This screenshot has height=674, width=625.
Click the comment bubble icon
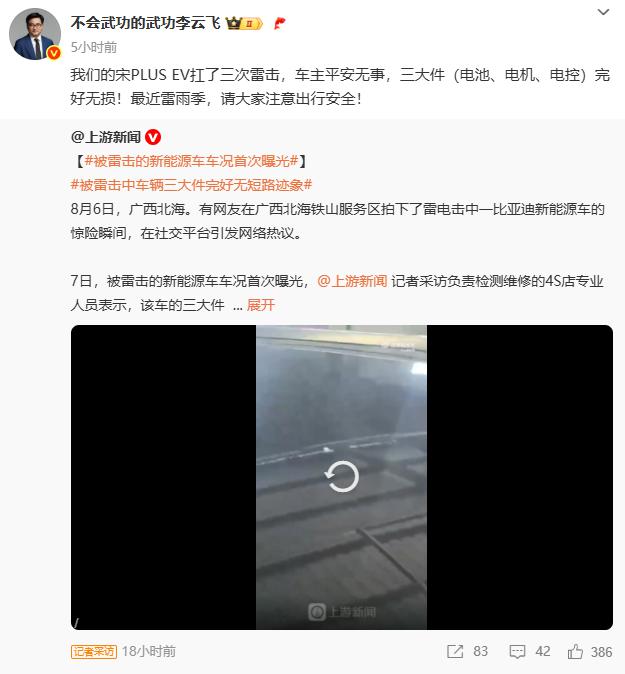[x=517, y=652]
